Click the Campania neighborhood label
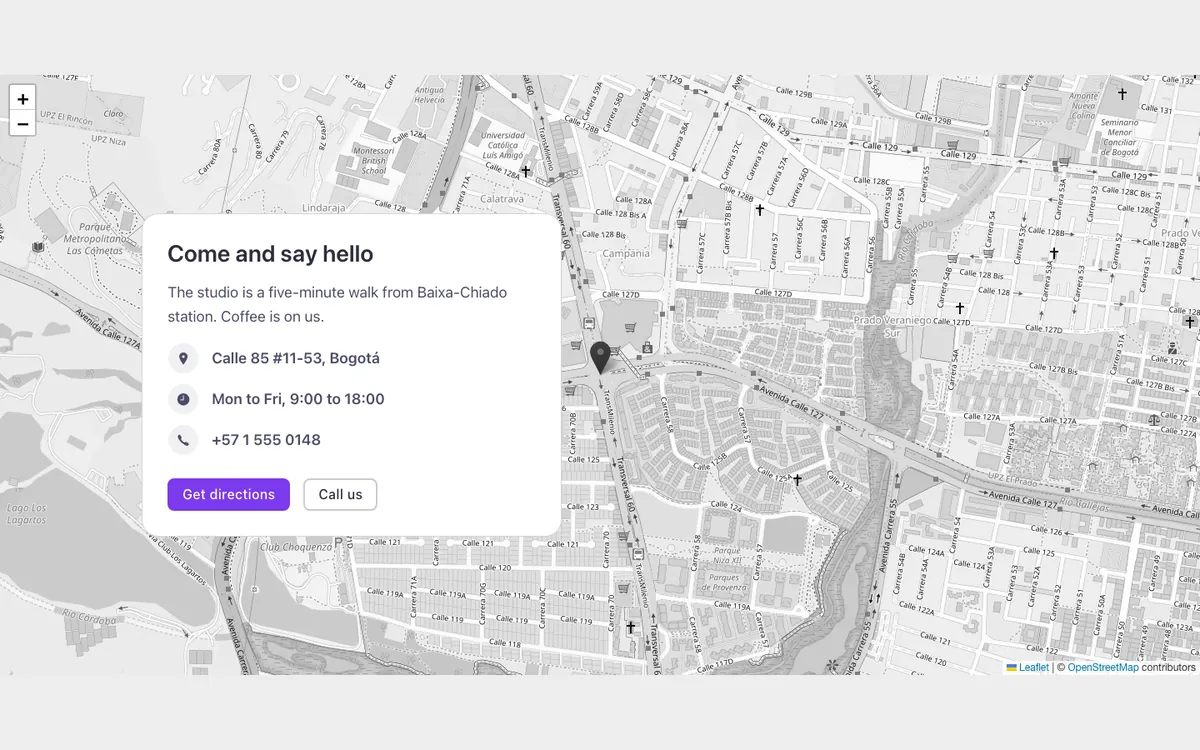 [626, 253]
